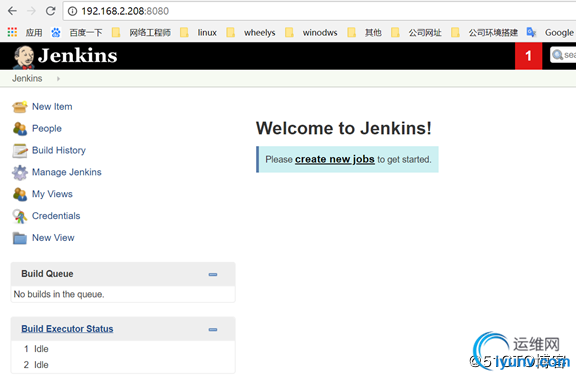
Task: Click the Build Queue panel title
Action: tap(47, 274)
